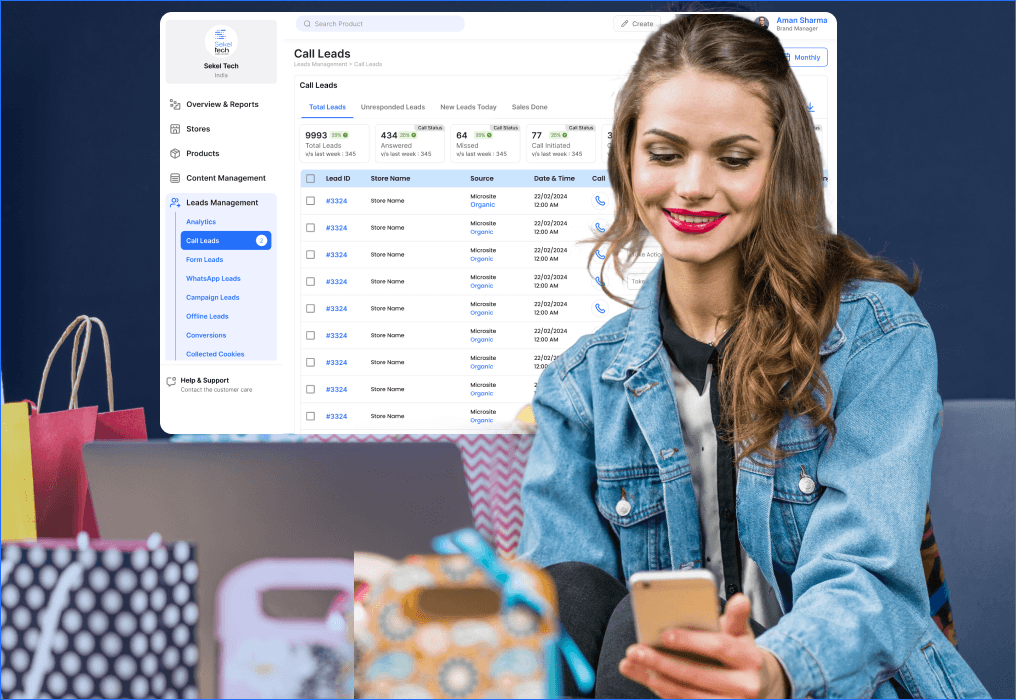
Task: Click the Content Management icon in sidebar
Action: point(175,178)
